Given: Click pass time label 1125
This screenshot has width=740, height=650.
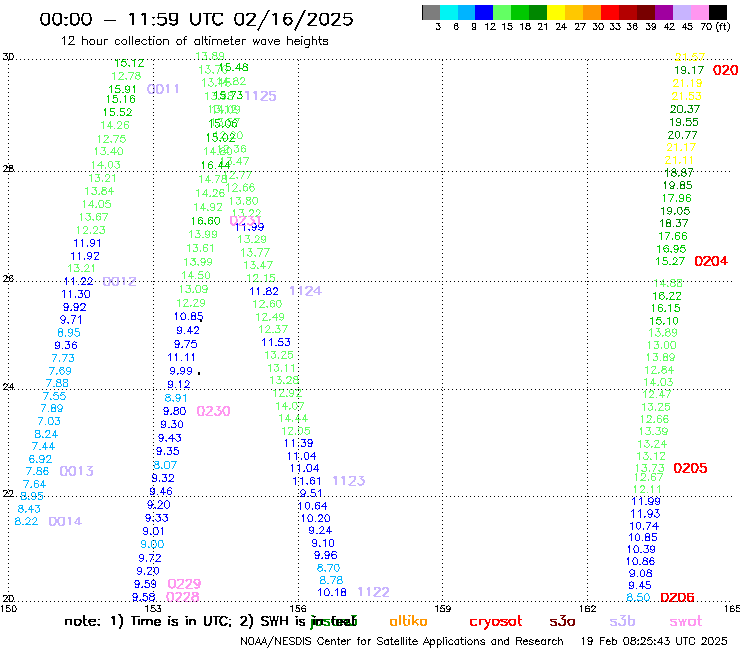Looking at the screenshot, I should click(261, 96).
